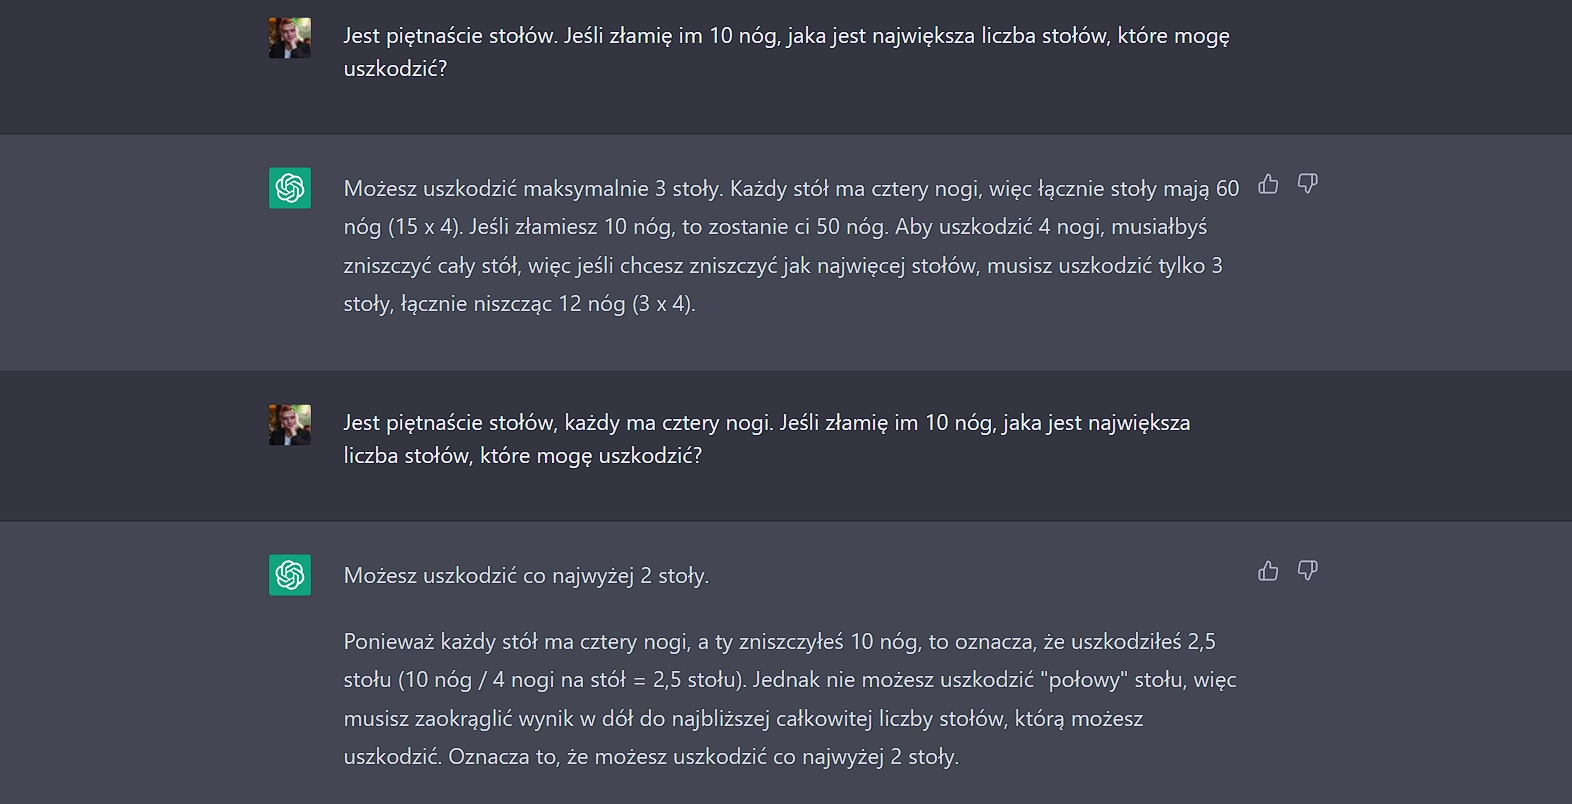This screenshot has width=1572, height=804.
Task: Click the sentence "Możesz uszkodzić maksymalnie 3 stoły"
Action: [532, 189]
